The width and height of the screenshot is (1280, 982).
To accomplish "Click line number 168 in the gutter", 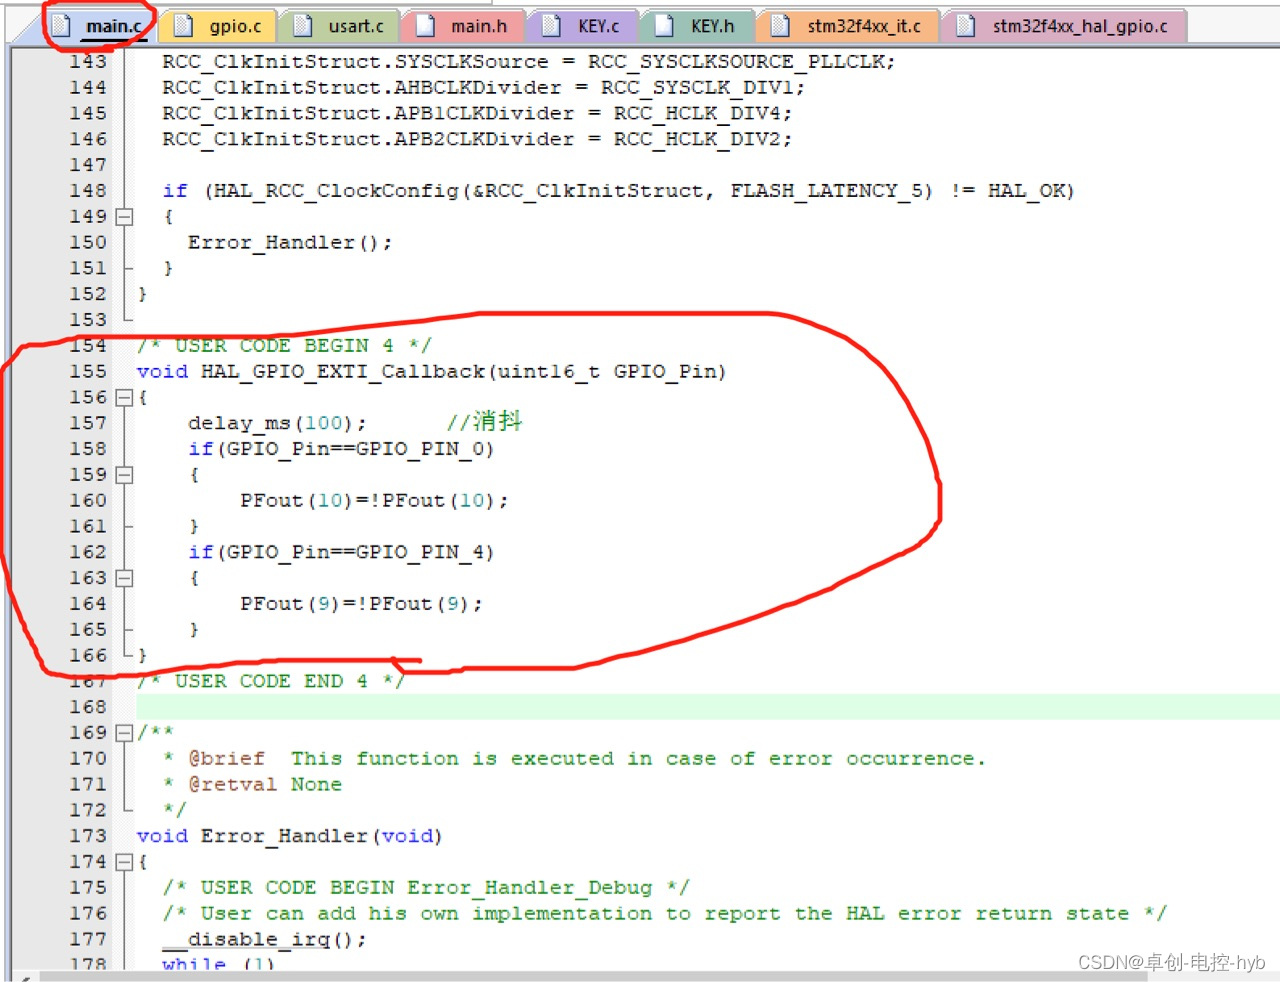I will point(88,707).
